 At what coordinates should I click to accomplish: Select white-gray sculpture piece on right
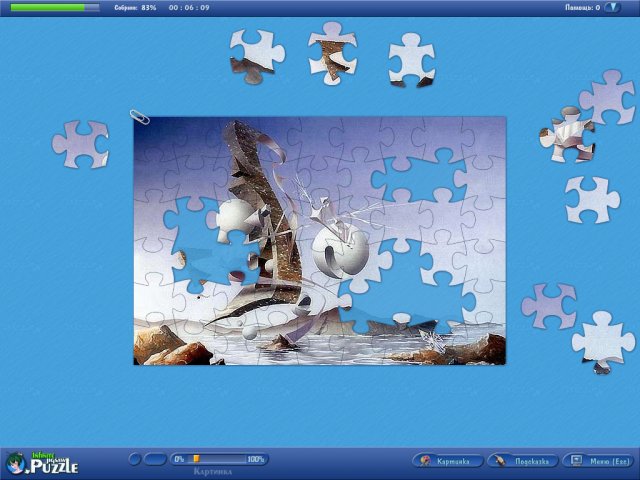click(567, 134)
